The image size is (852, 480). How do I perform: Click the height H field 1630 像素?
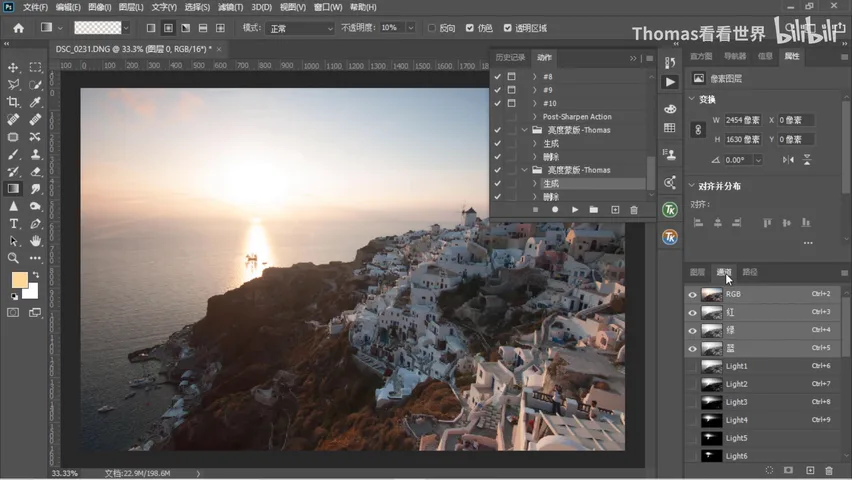(x=743, y=140)
